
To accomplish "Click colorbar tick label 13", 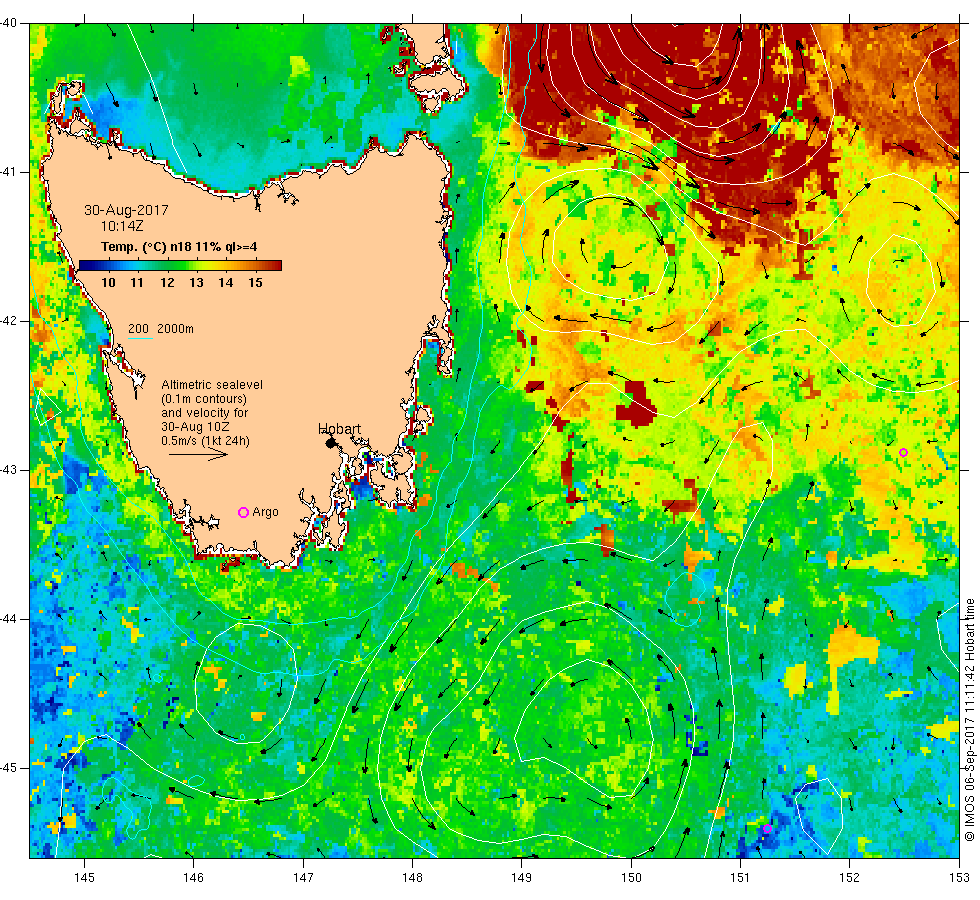I will (196, 282).
